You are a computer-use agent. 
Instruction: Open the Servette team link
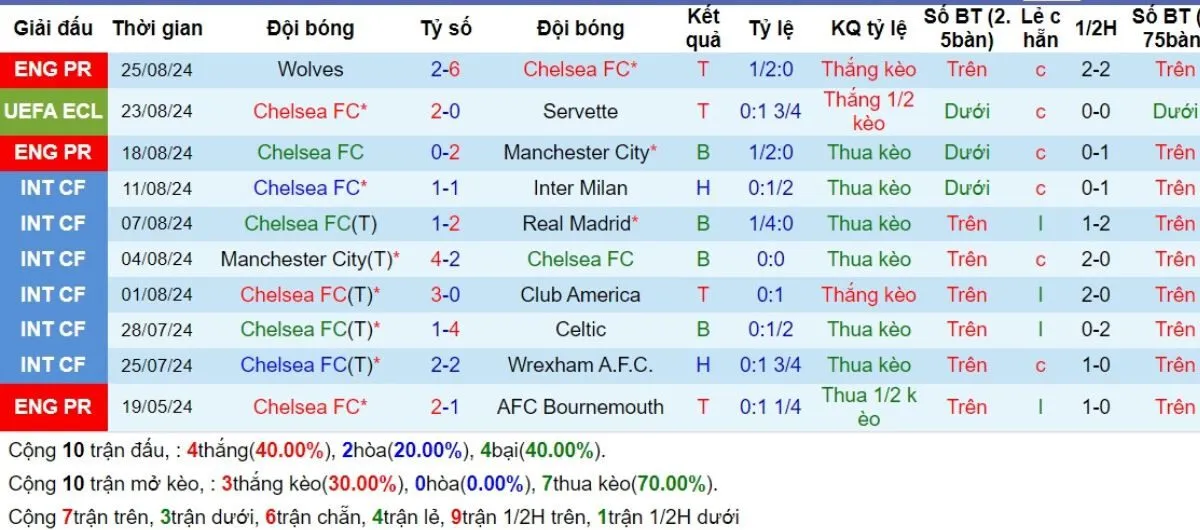[x=580, y=111]
